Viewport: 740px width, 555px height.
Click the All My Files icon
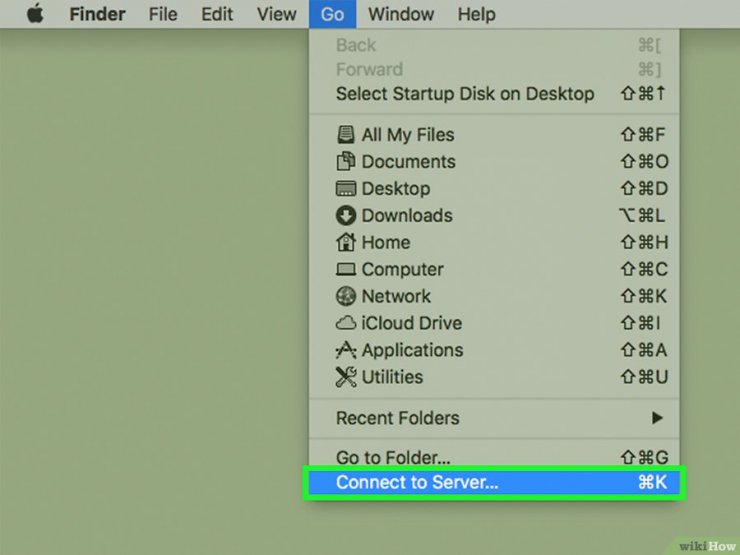click(345, 135)
